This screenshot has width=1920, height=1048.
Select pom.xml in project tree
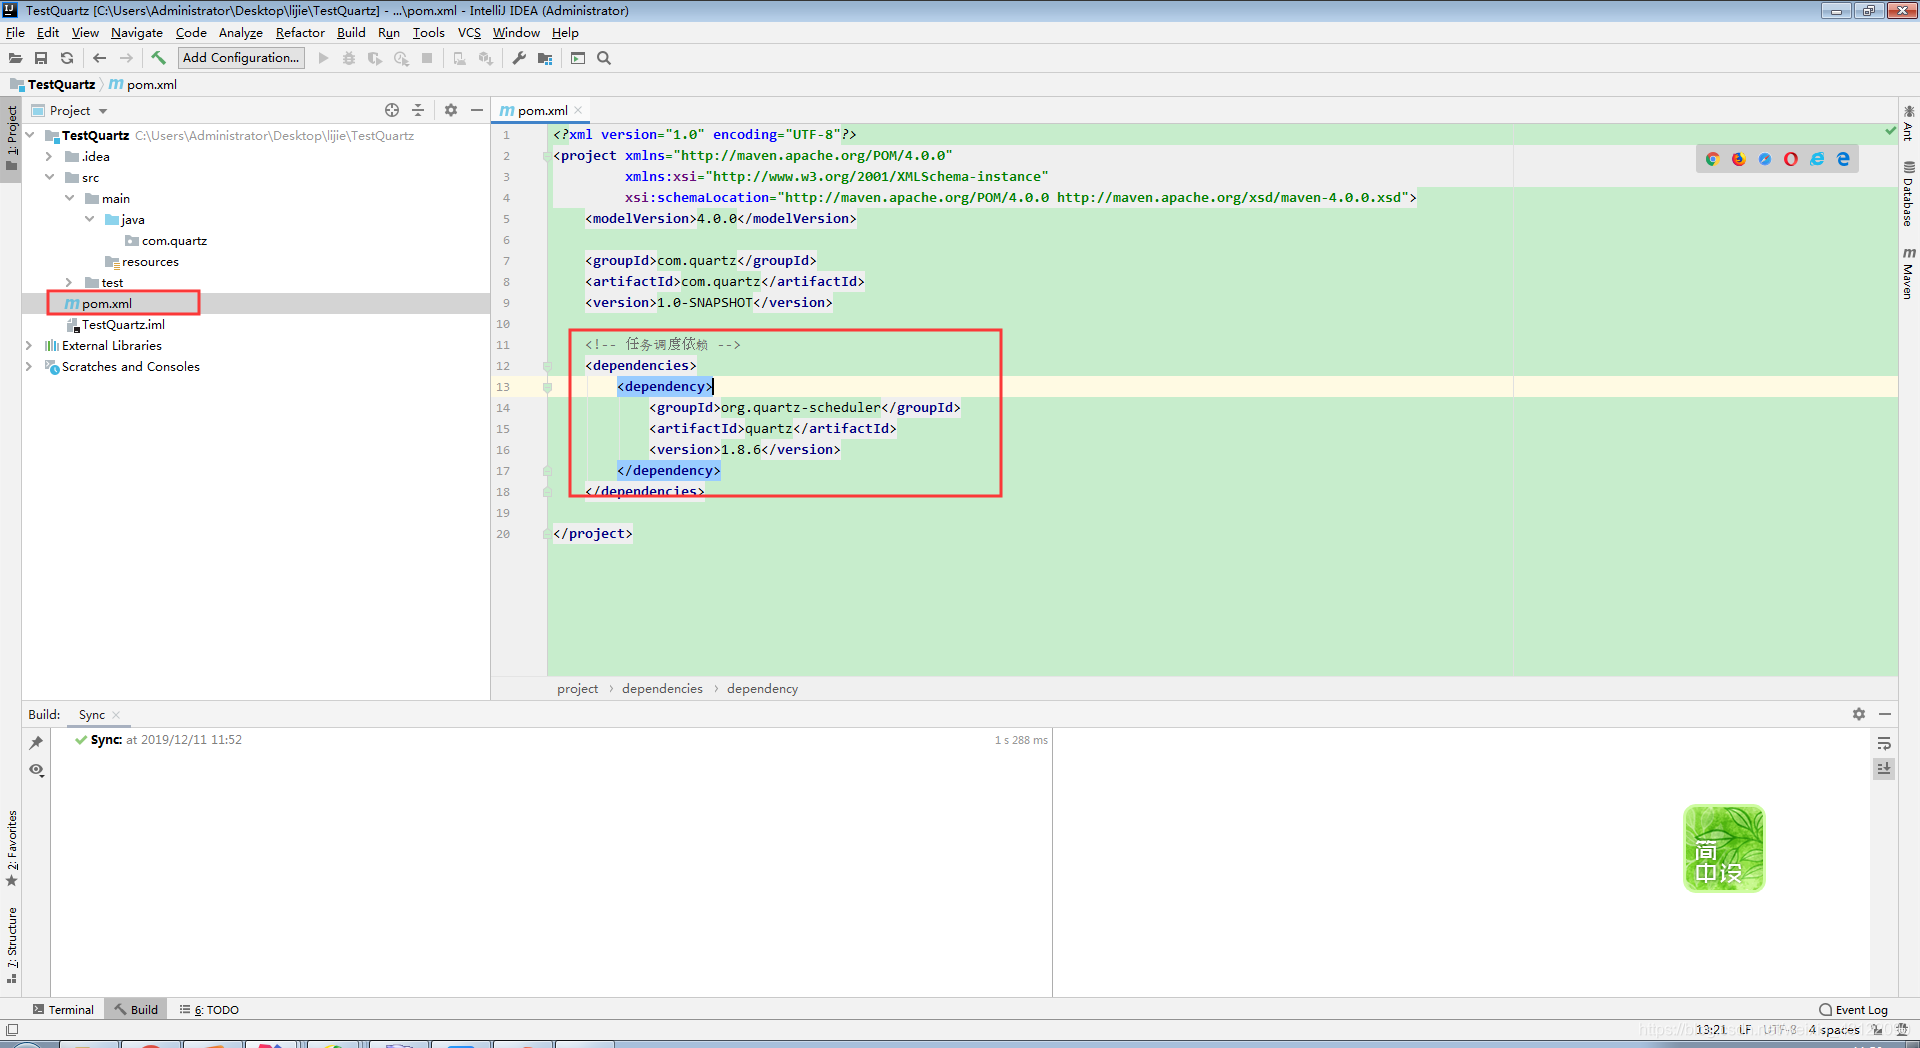106,303
